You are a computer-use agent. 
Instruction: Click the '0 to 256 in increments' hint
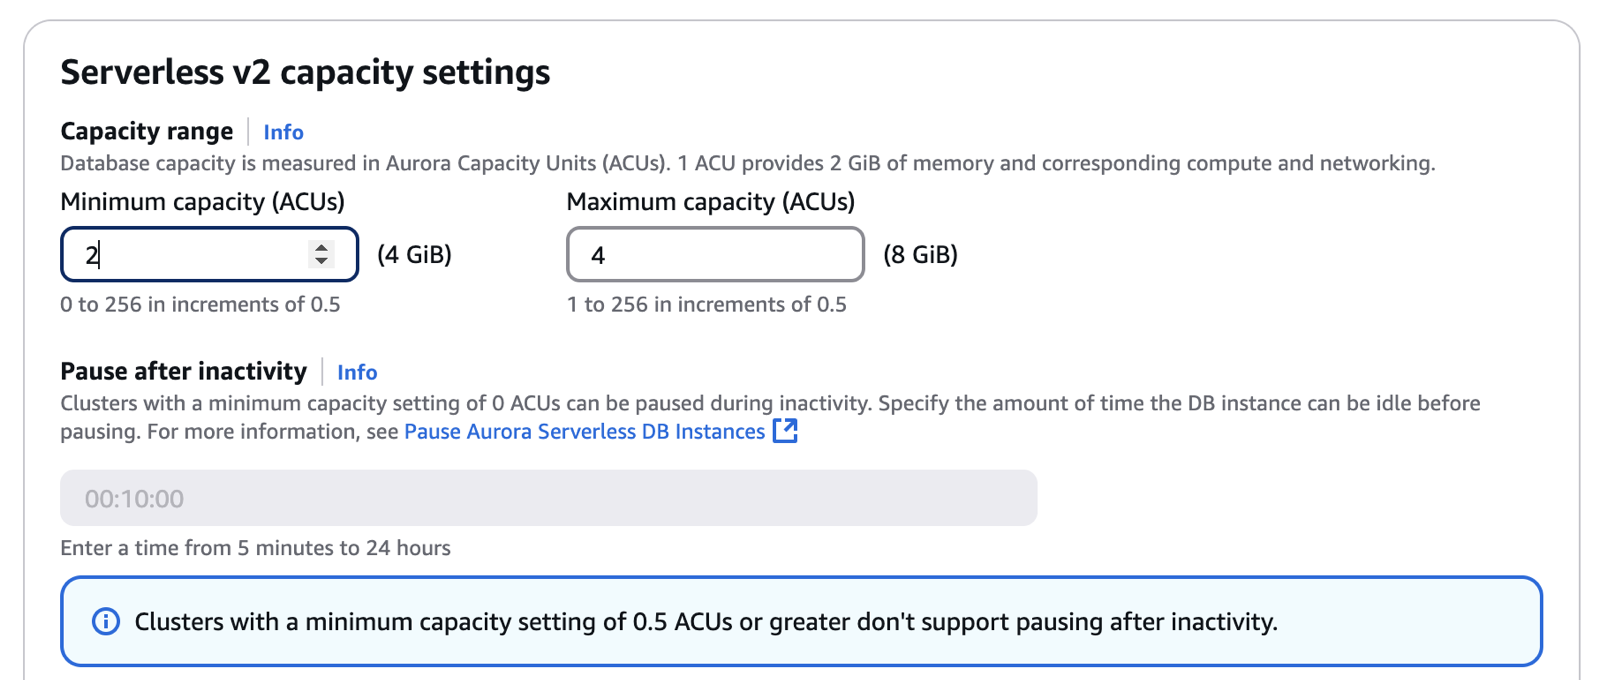200,305
